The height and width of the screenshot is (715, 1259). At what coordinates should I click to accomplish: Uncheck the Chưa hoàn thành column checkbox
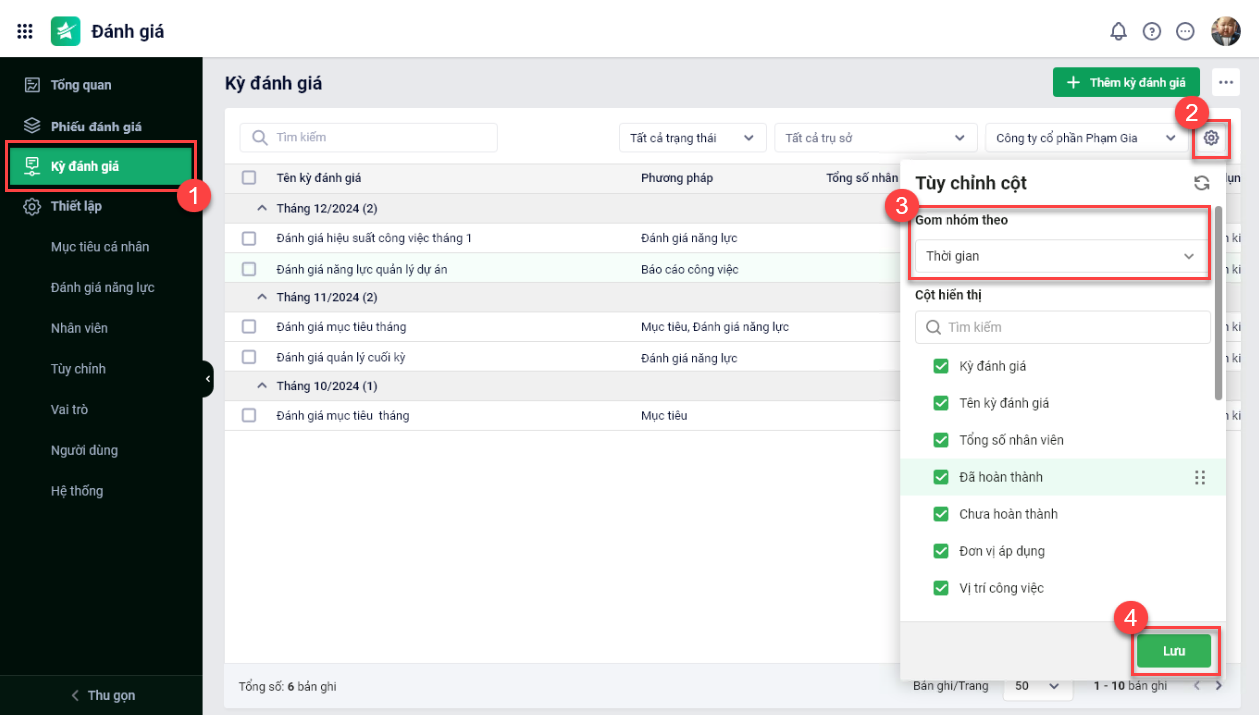pos(941,514)
